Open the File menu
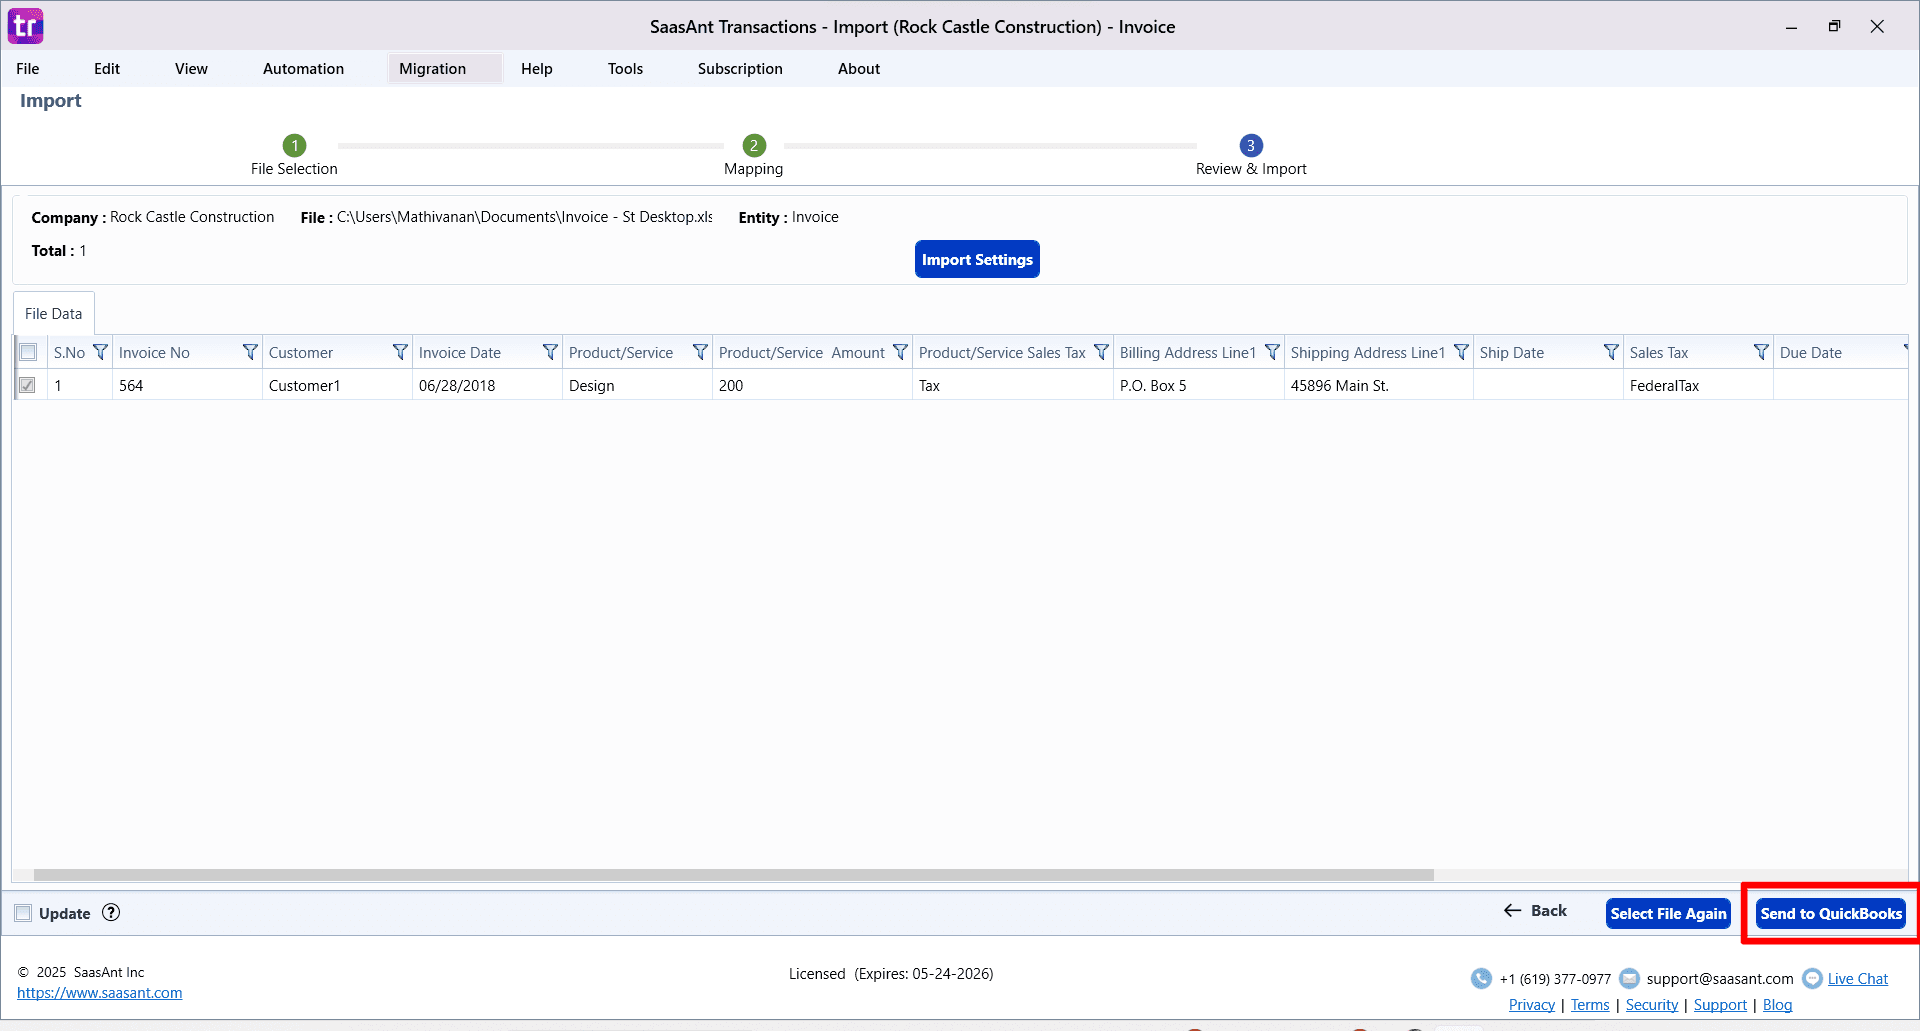The width and height of the screenshot is (1920, 1031). pos(28,69)
